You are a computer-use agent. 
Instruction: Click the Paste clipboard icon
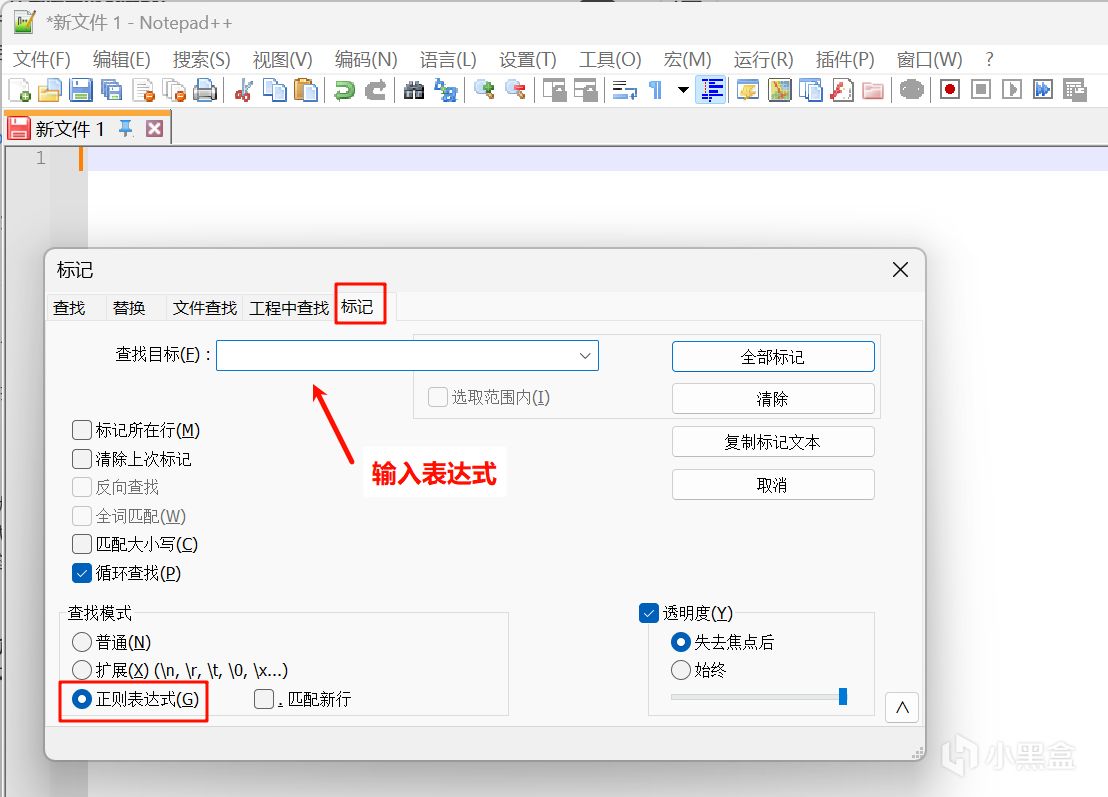(305, 90)
